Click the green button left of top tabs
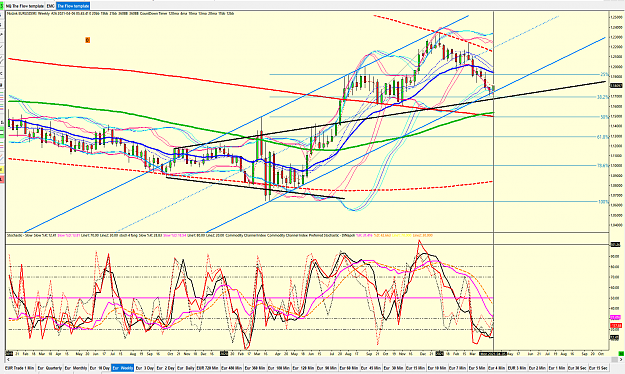The width and height of the screenshot is (625, 374). [x=2, y=6]
